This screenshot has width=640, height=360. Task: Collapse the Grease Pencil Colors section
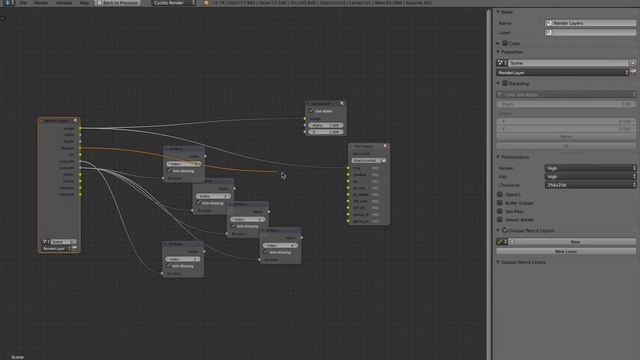498,262
